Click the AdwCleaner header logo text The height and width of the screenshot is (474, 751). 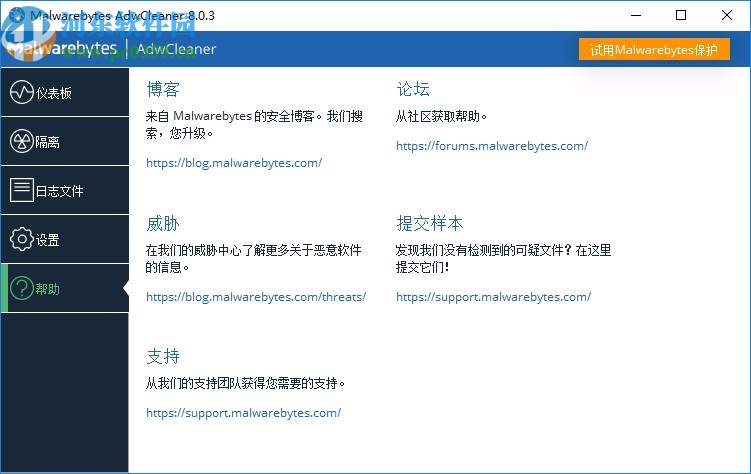coord(176,49)
